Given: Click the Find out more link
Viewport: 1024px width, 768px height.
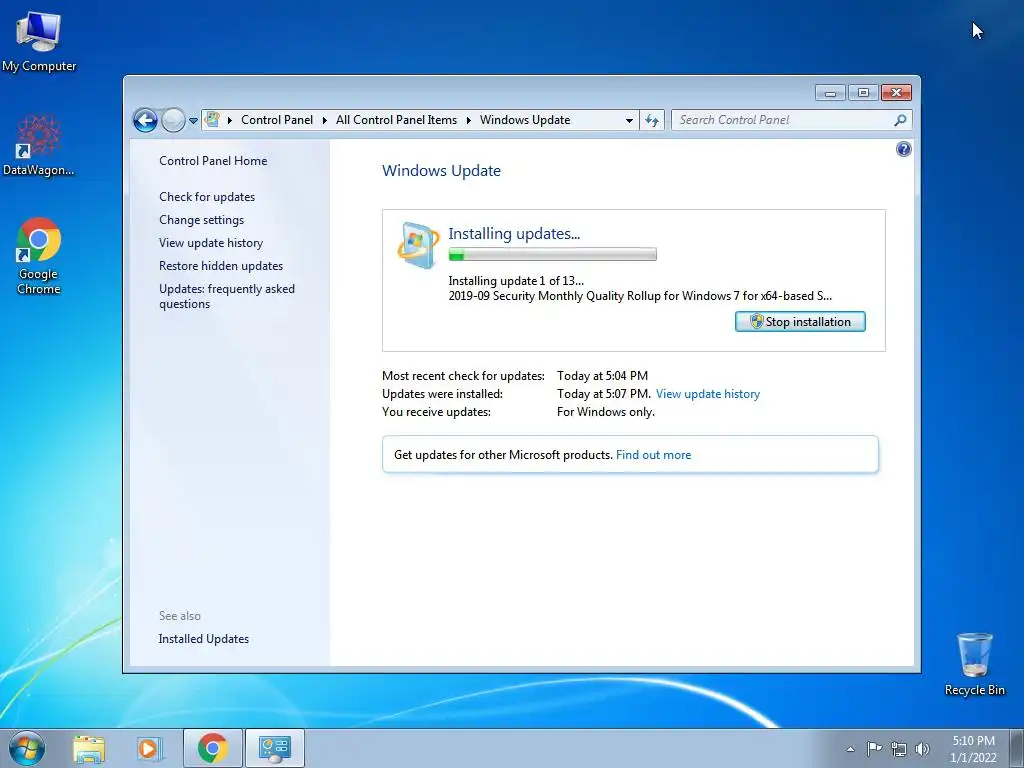Looking at the screenshot, I should pos(653,455).
